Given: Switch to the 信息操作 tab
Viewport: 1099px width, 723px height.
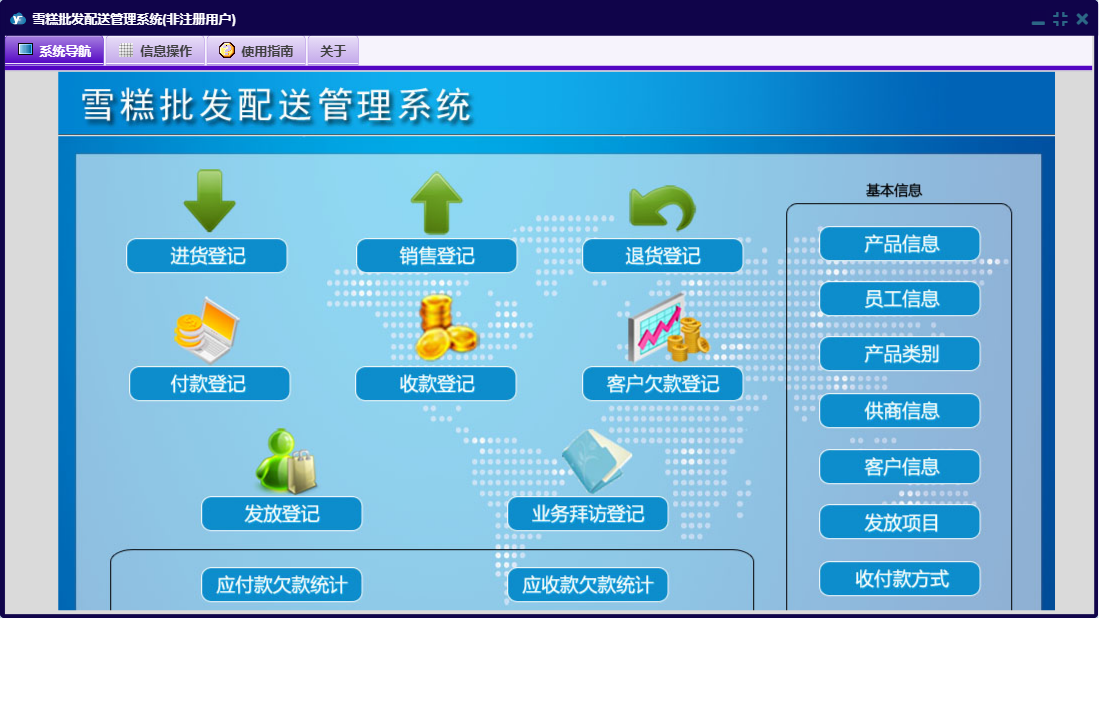Looking at the screenshot, I should click(156, 50).
